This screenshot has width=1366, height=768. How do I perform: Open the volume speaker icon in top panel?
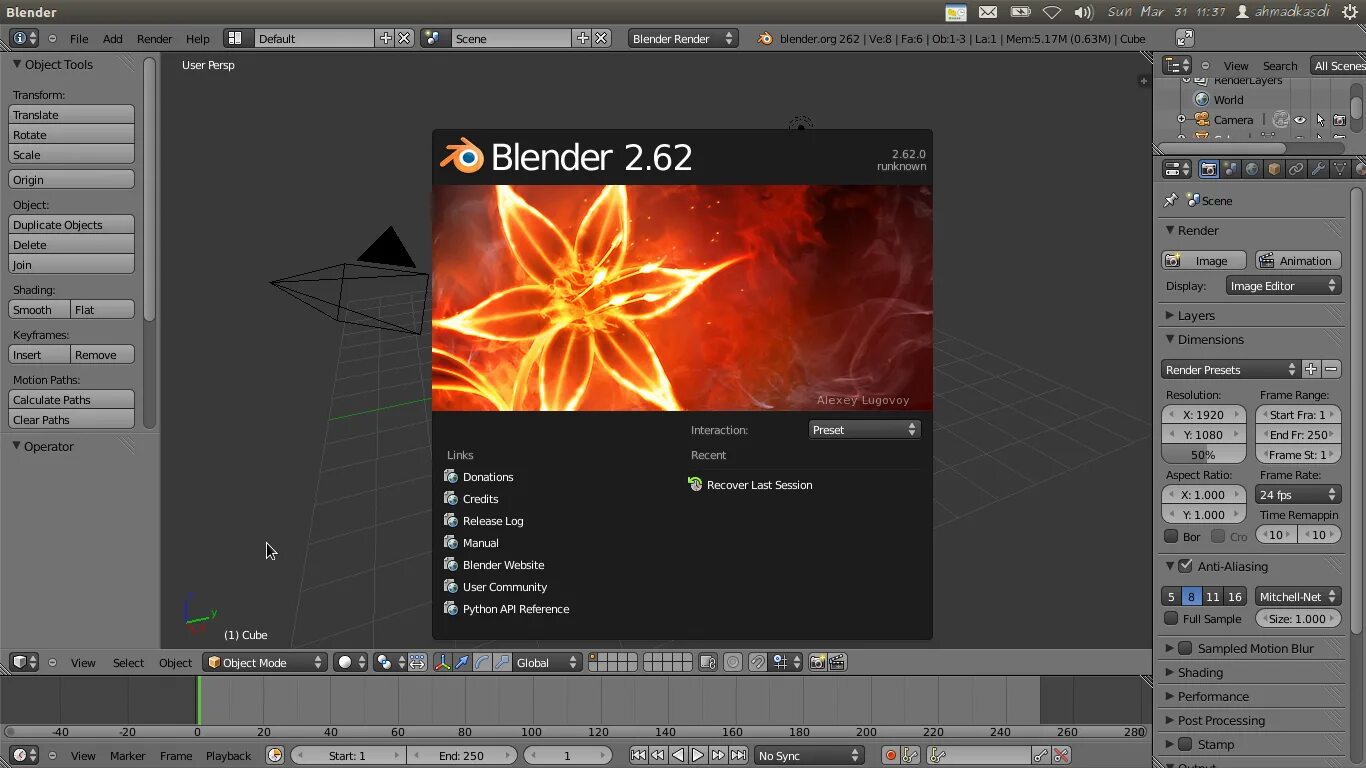tap(1083, 12)
